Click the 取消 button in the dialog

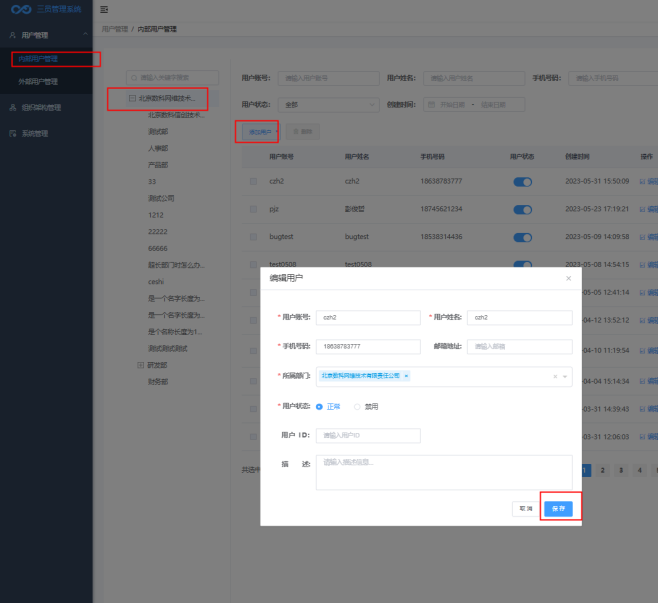point(524,508)
